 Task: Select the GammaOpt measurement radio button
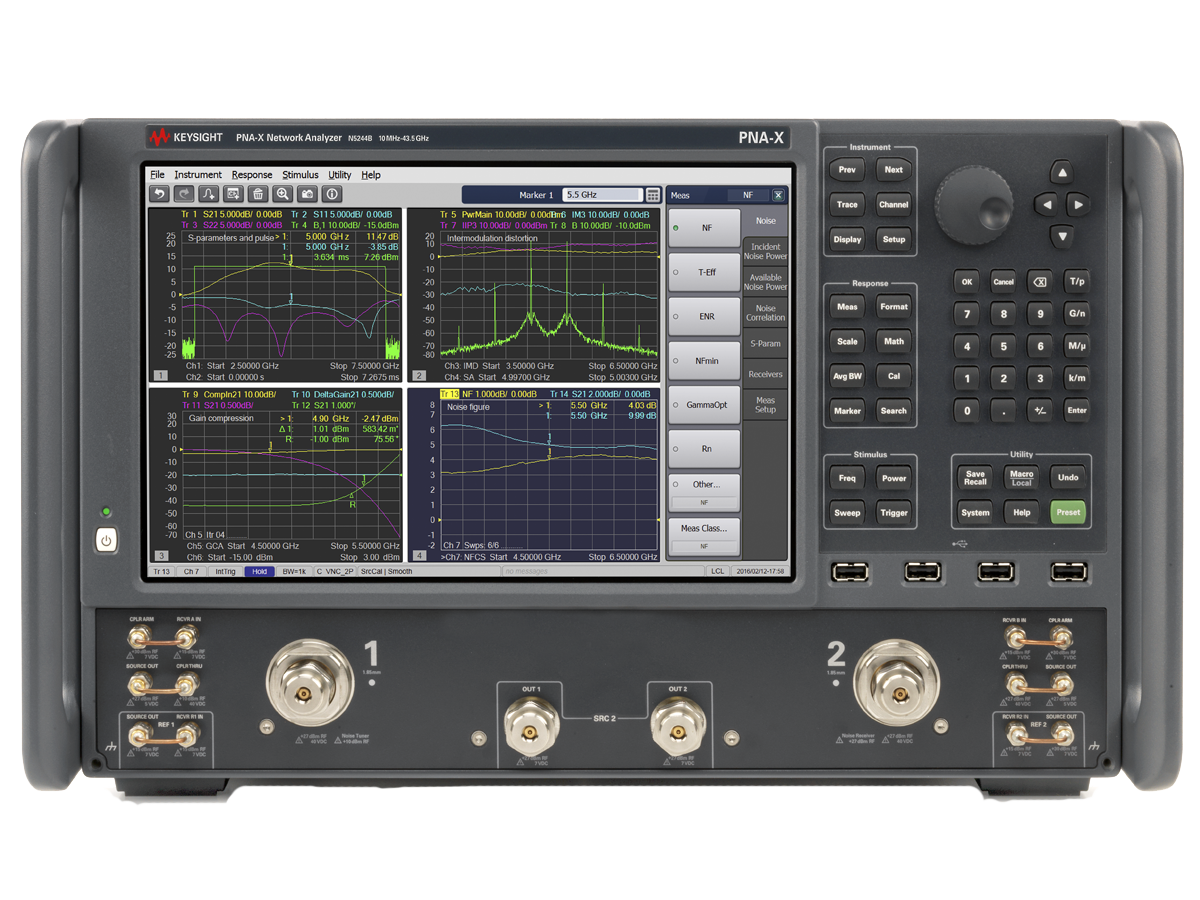click(x=704, y=405)
